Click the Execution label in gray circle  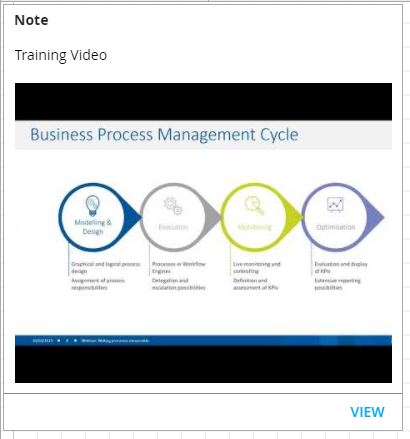coord(173,227)
